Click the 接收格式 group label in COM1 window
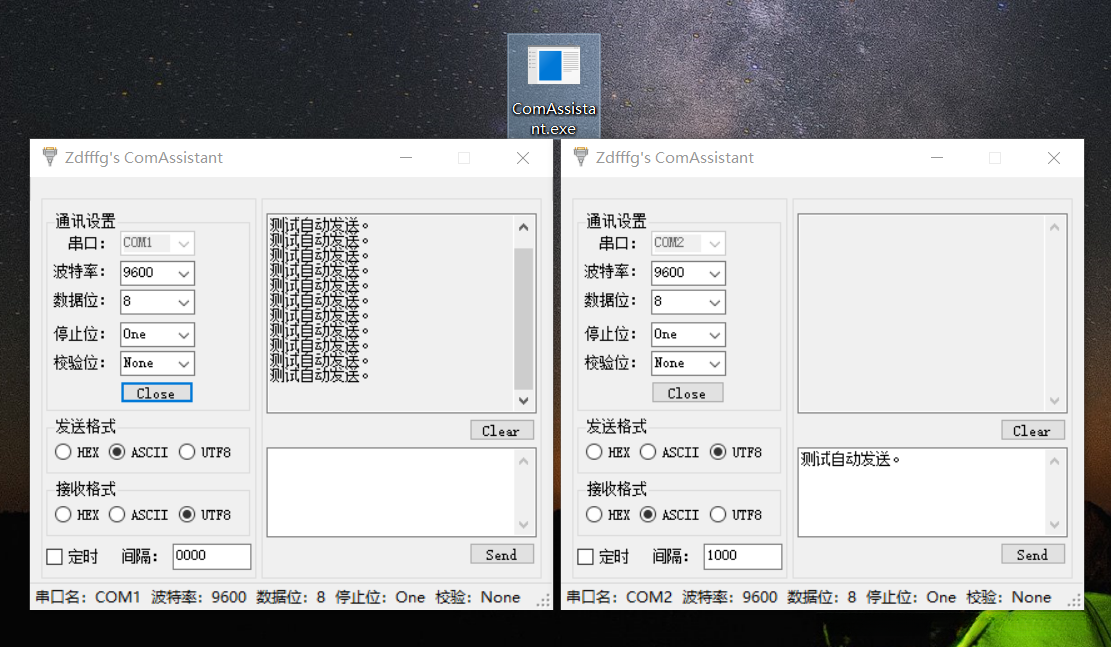This screenshot has width=1111, height=647. (x=86, y=489)
